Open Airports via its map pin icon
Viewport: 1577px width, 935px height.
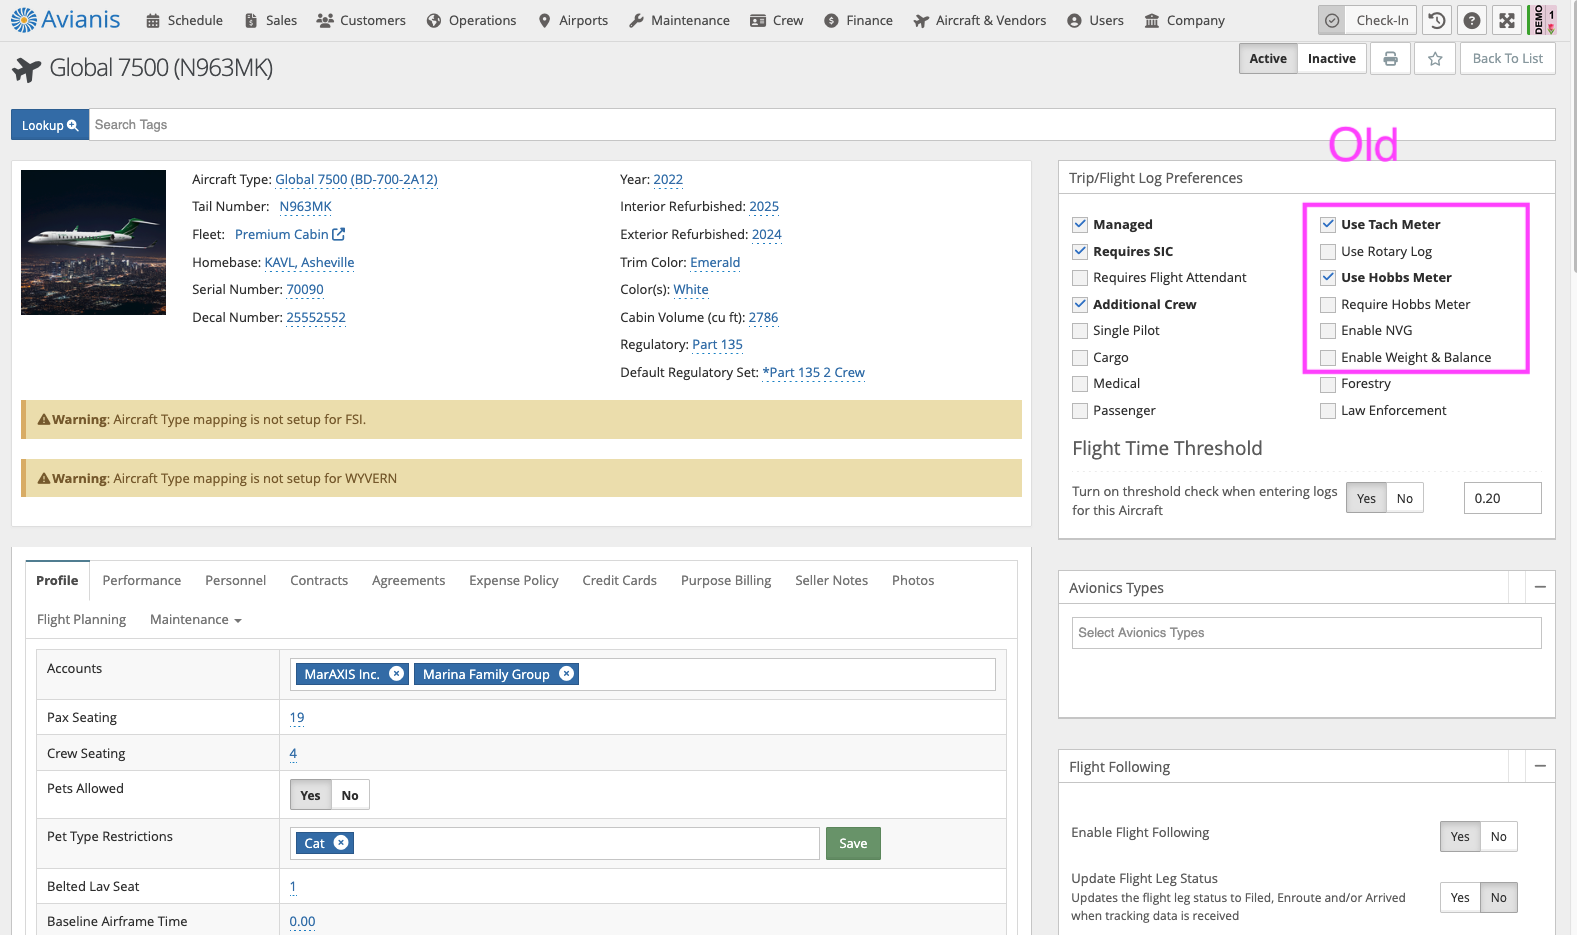(x=544, y=21)
